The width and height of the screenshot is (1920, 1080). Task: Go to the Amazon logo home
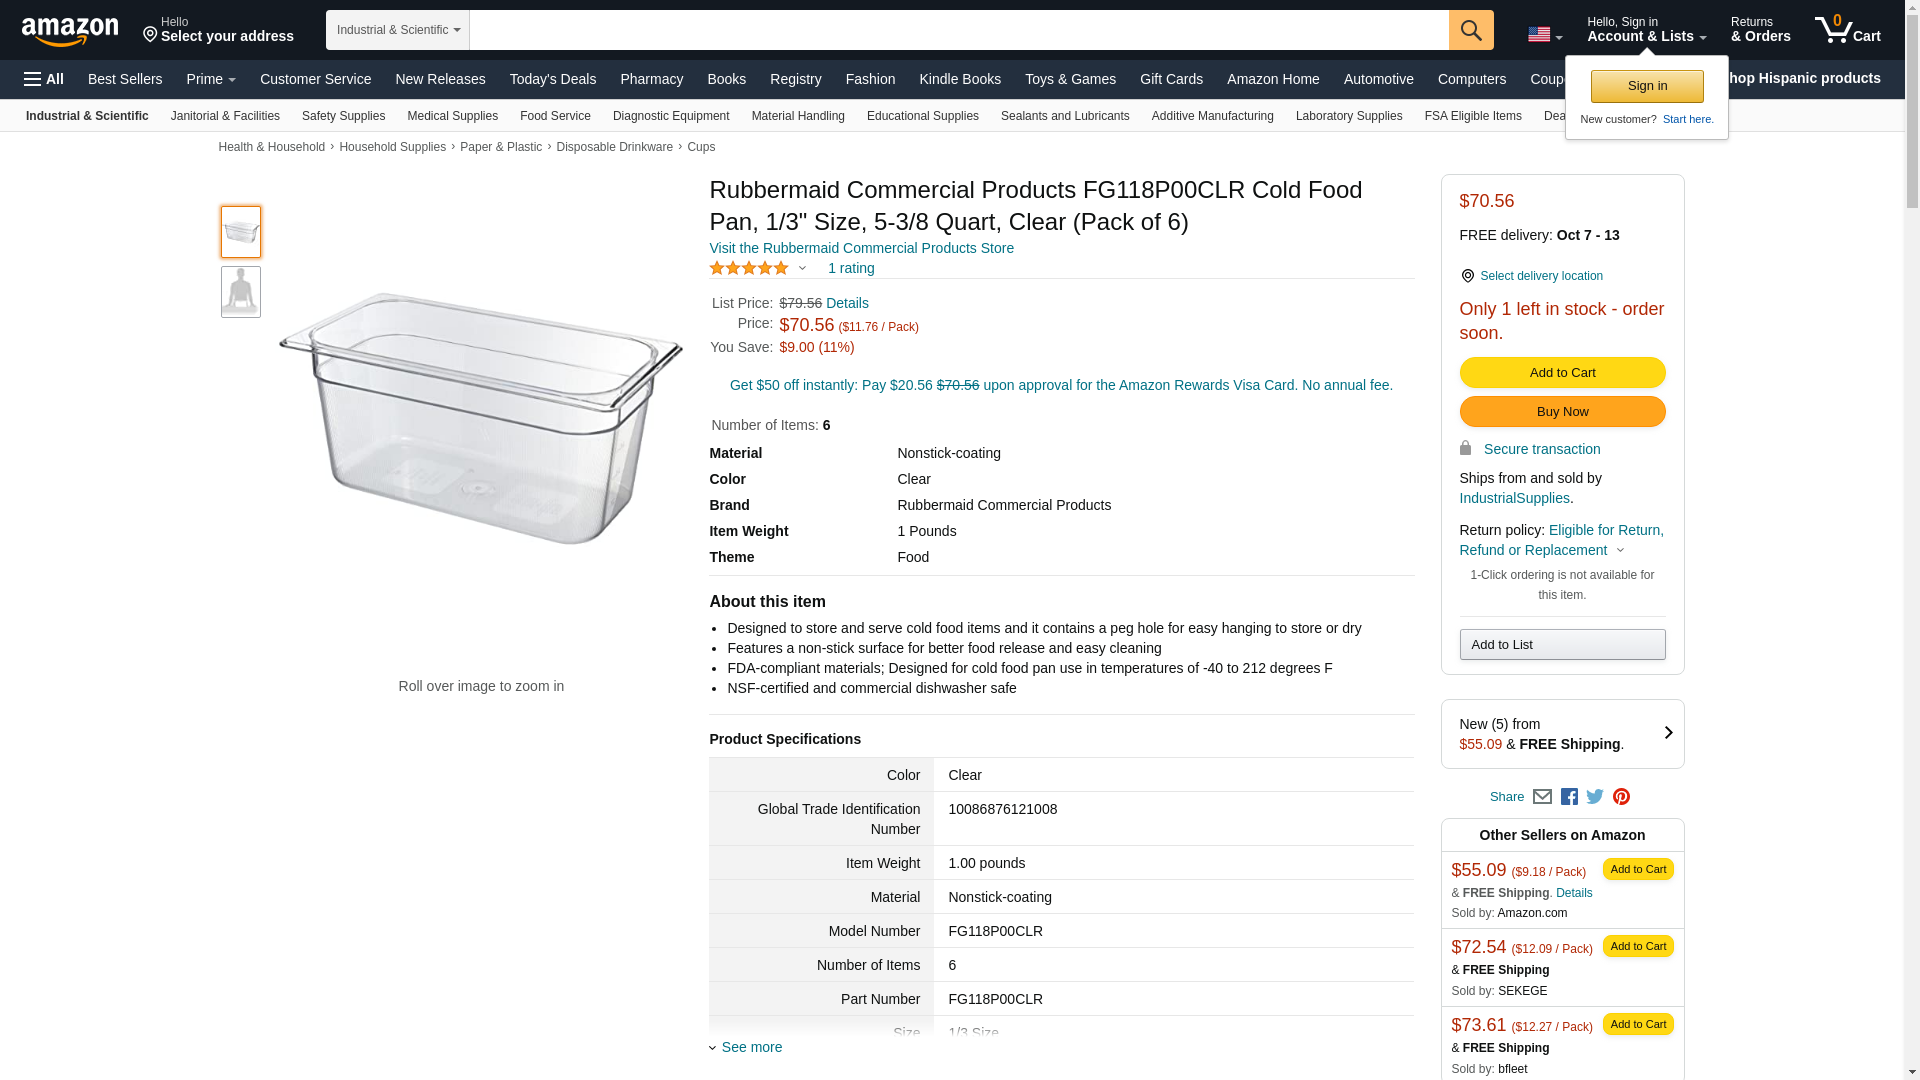(70, 31)
